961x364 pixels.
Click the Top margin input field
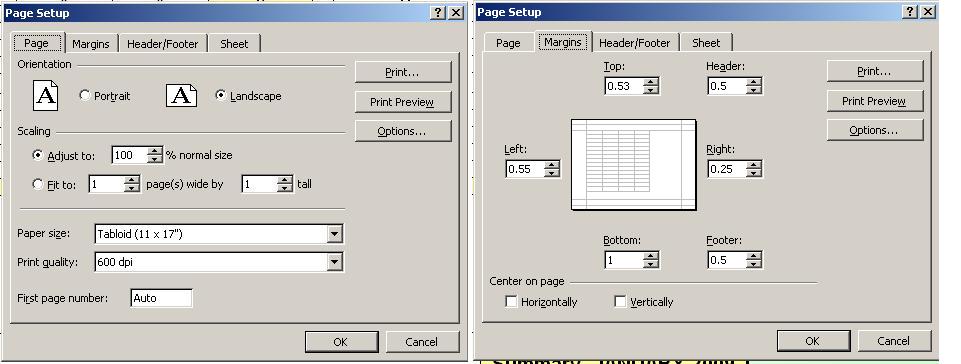pos(624,86)
